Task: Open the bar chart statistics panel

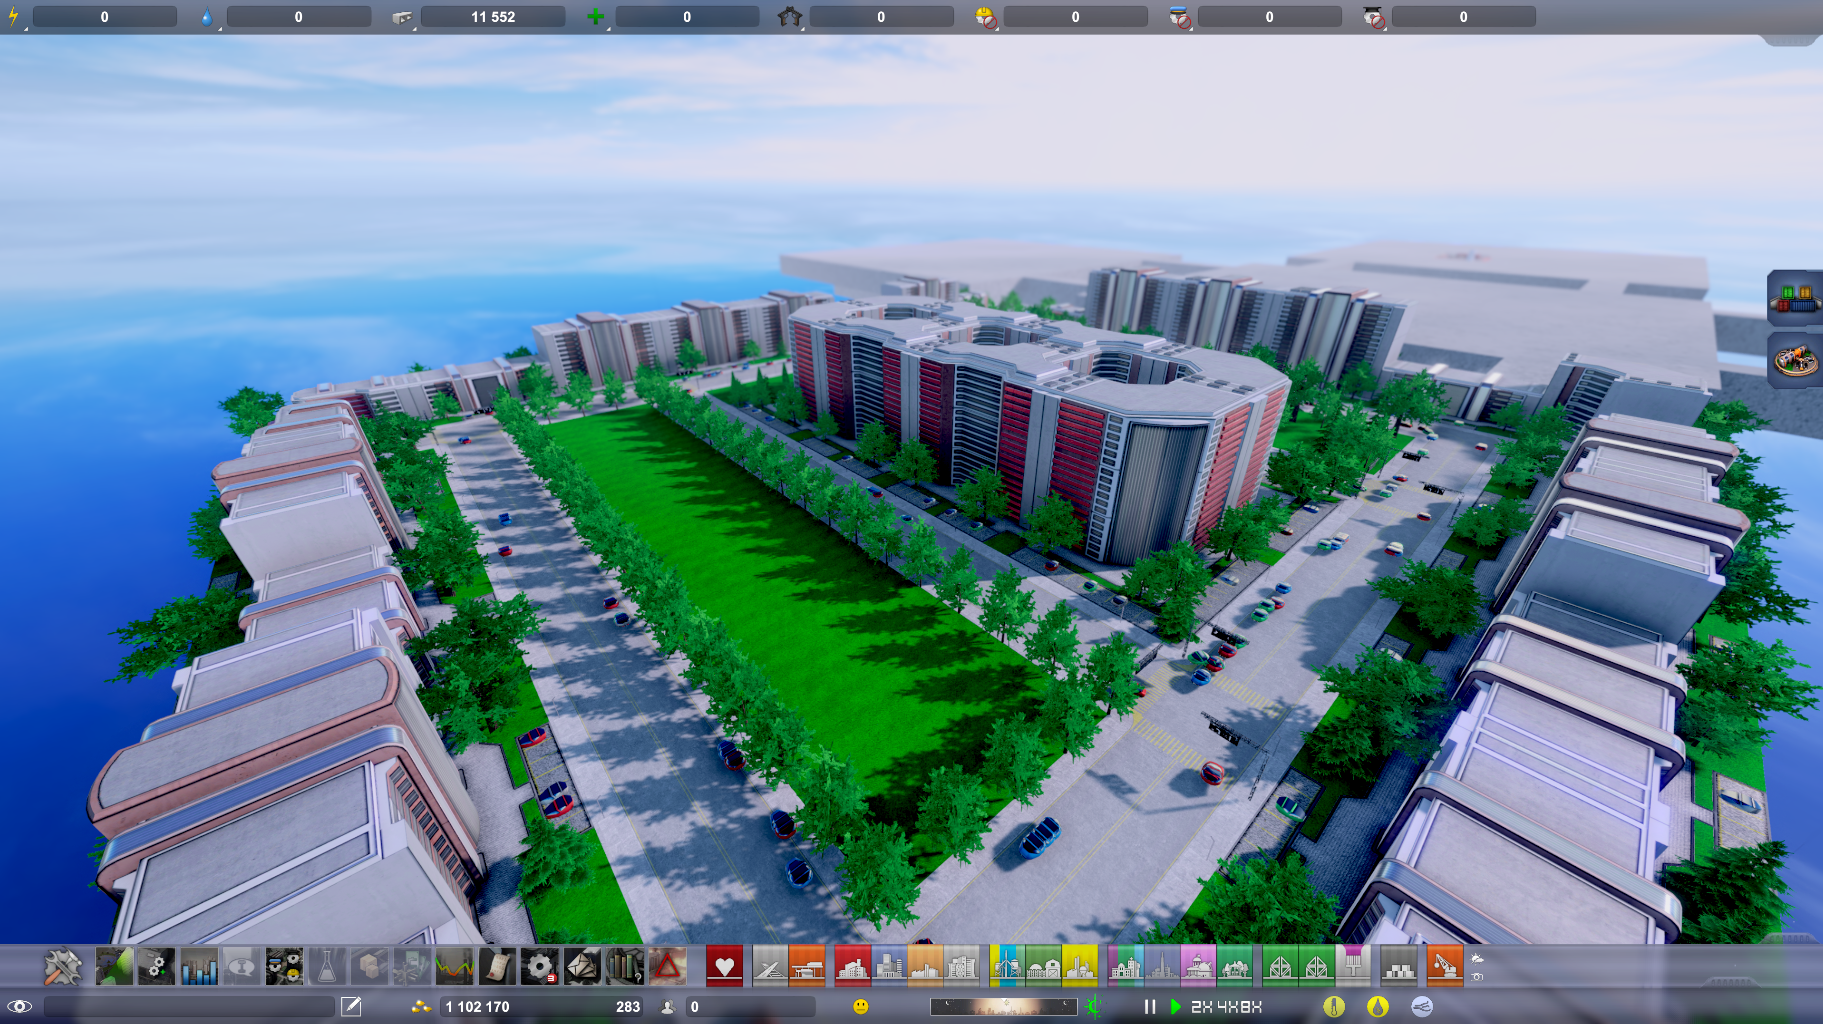Action: coord(198,967)
